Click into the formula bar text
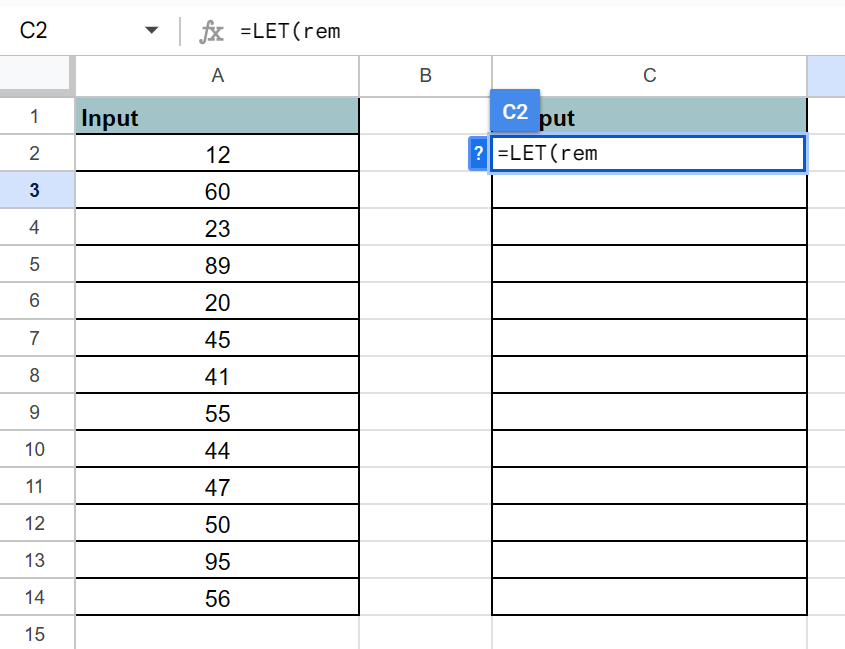The width and height of the screenshot is (845, 649). pos(500,32)
